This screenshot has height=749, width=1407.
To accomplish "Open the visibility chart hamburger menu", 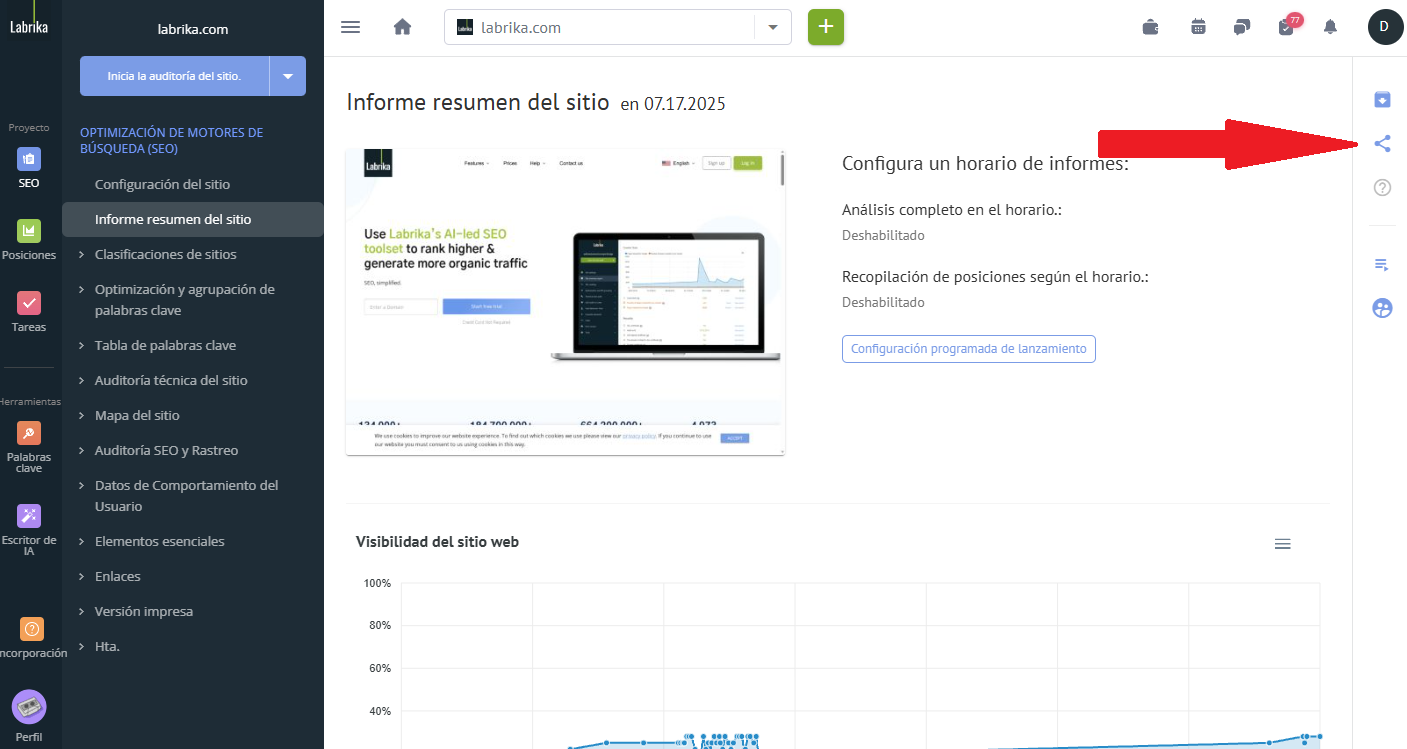I will 1283,544.
